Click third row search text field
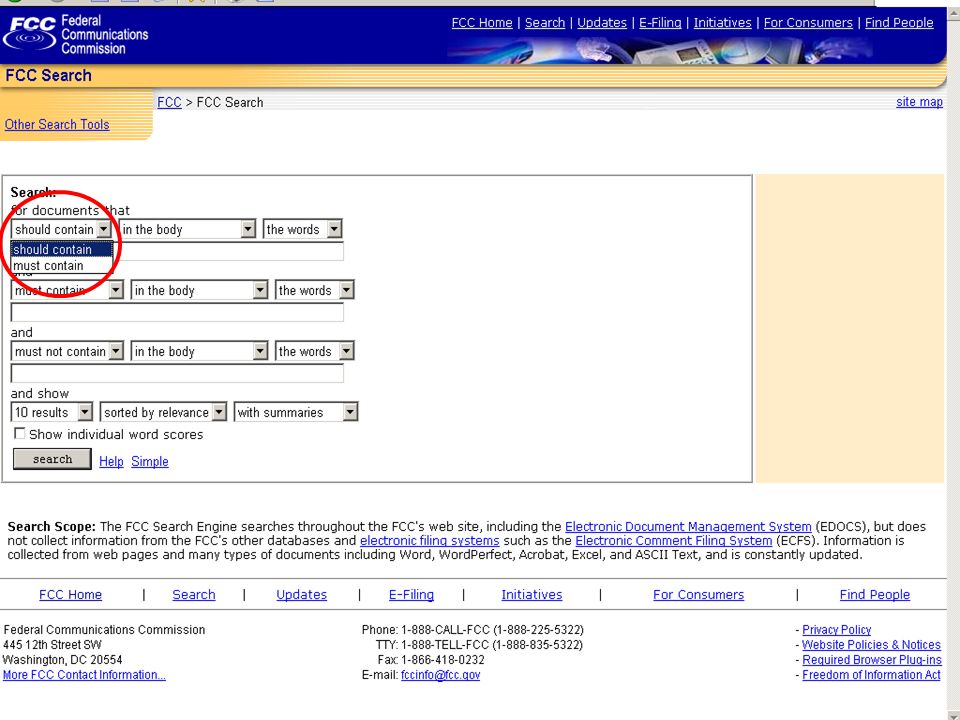 pyautogui.click(x=178, y=373)
